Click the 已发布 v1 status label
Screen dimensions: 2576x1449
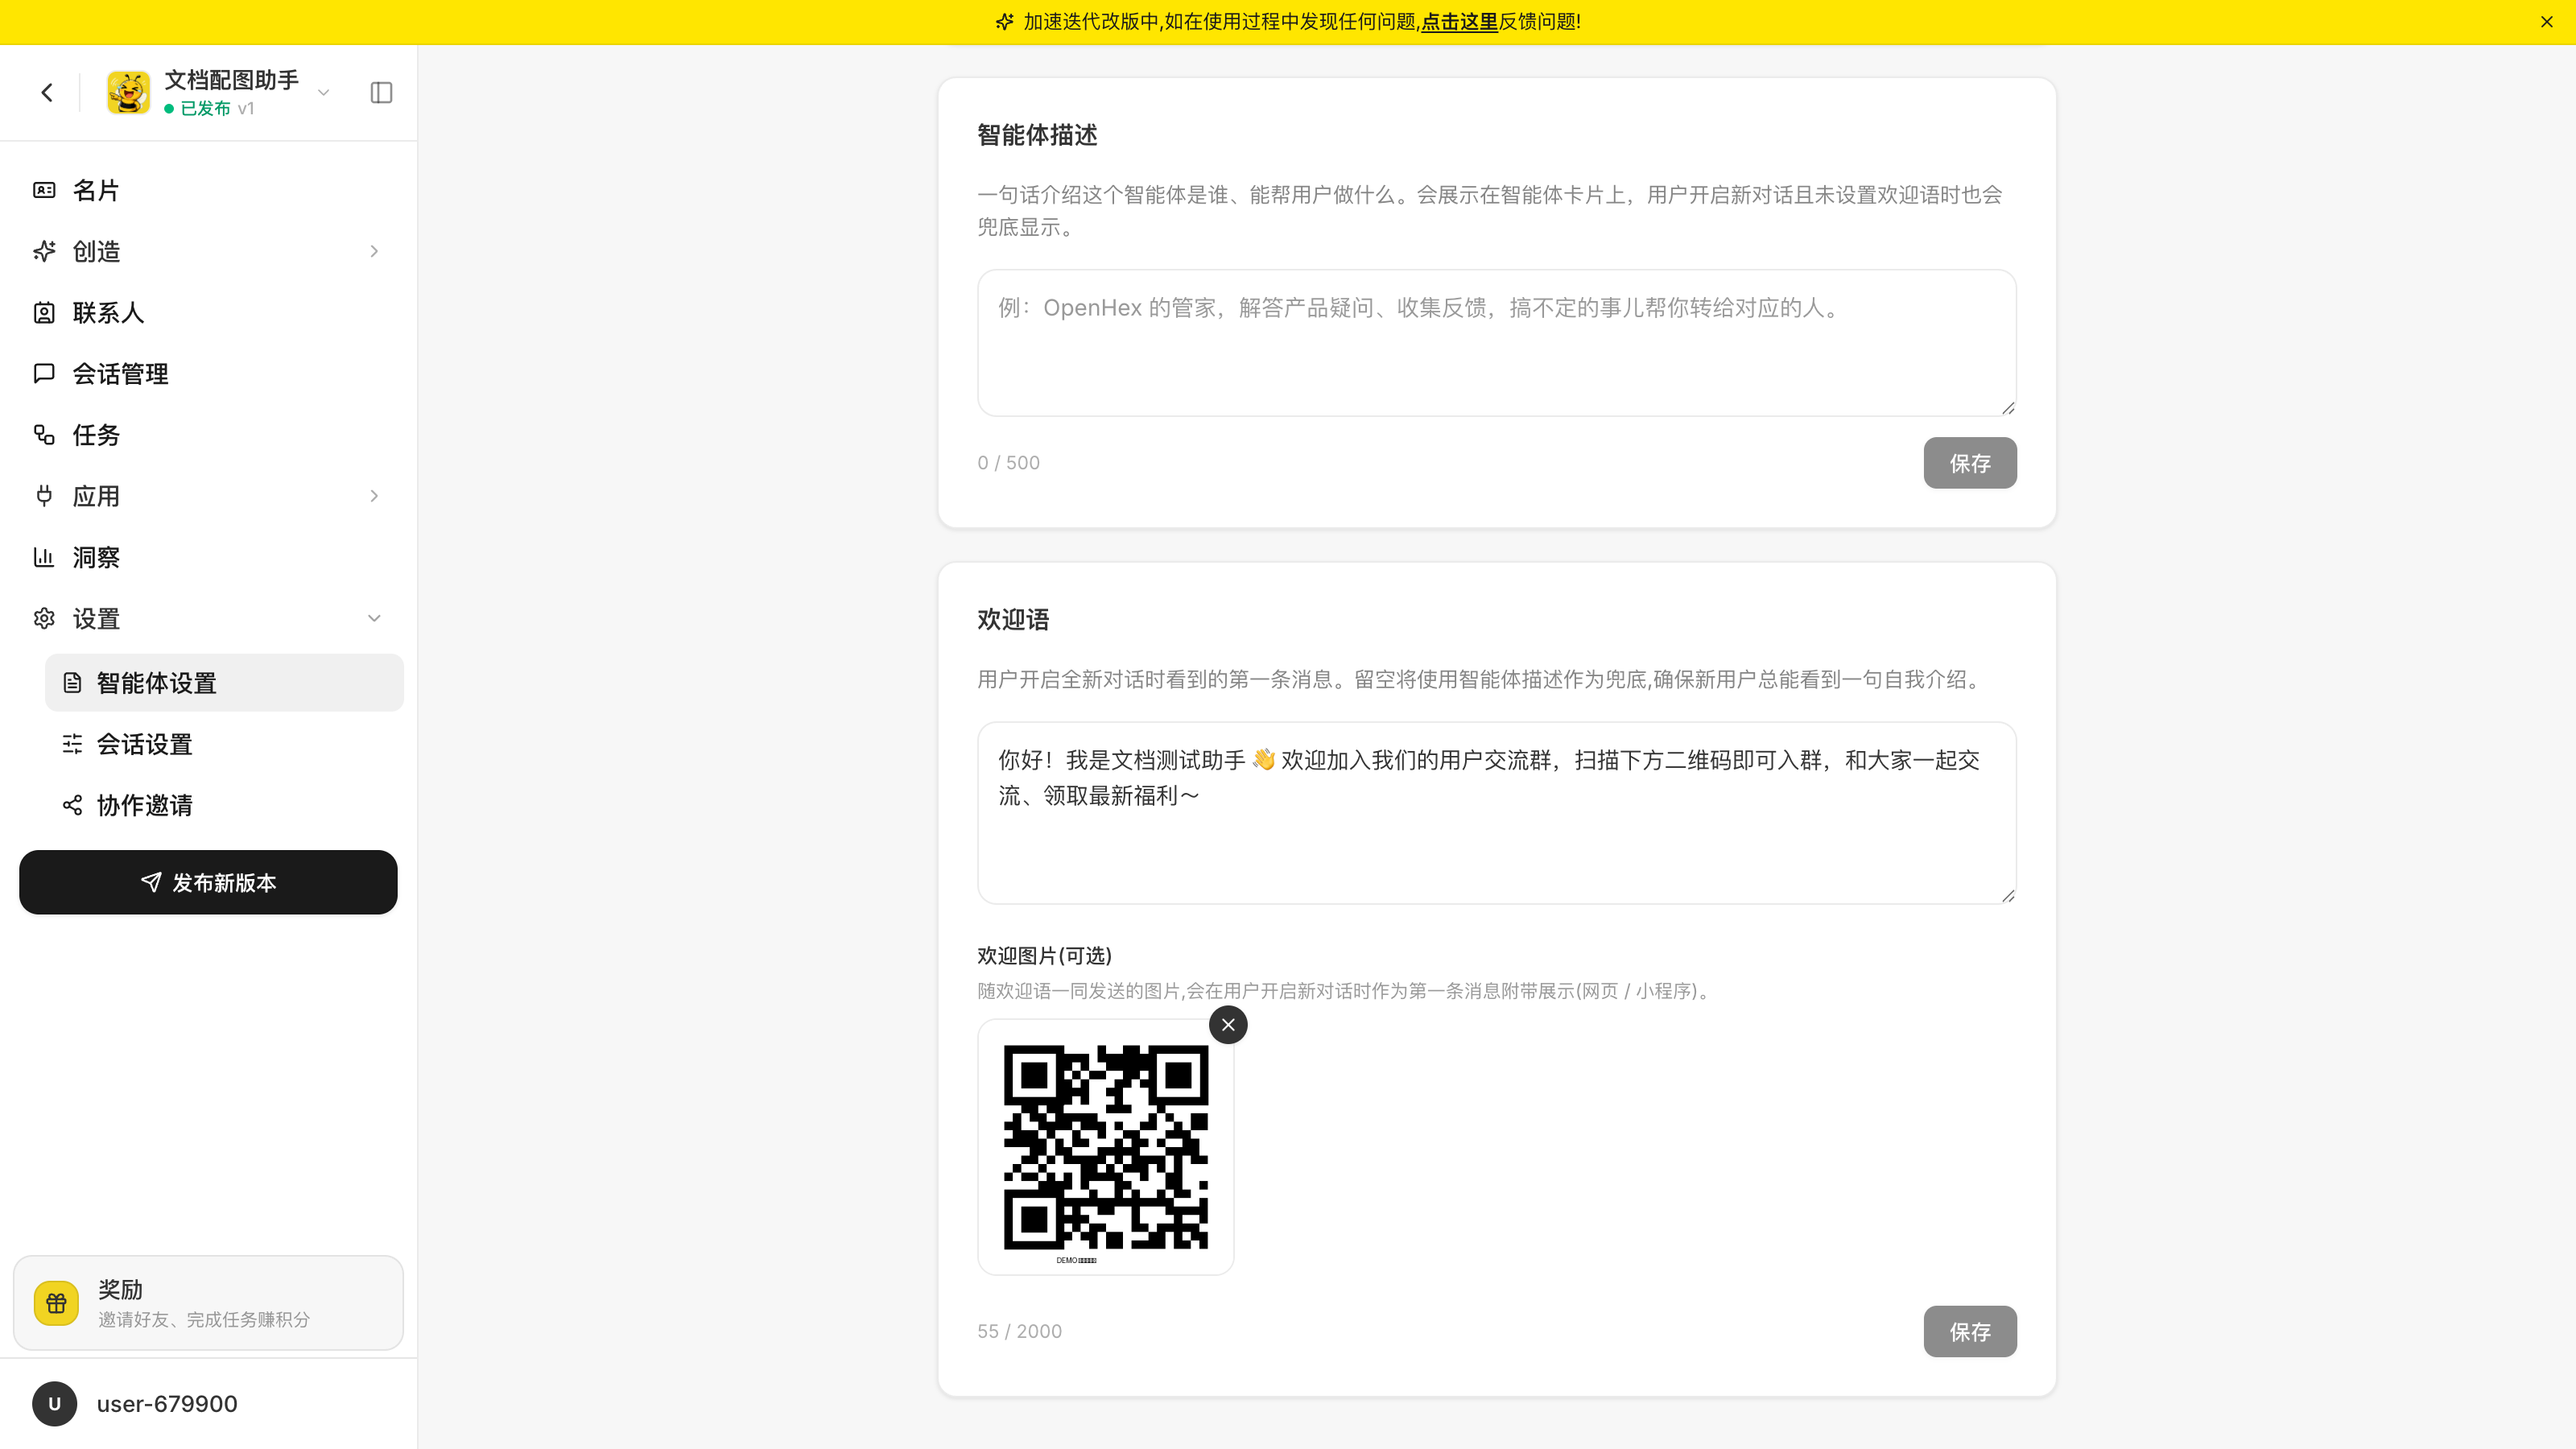210,108
